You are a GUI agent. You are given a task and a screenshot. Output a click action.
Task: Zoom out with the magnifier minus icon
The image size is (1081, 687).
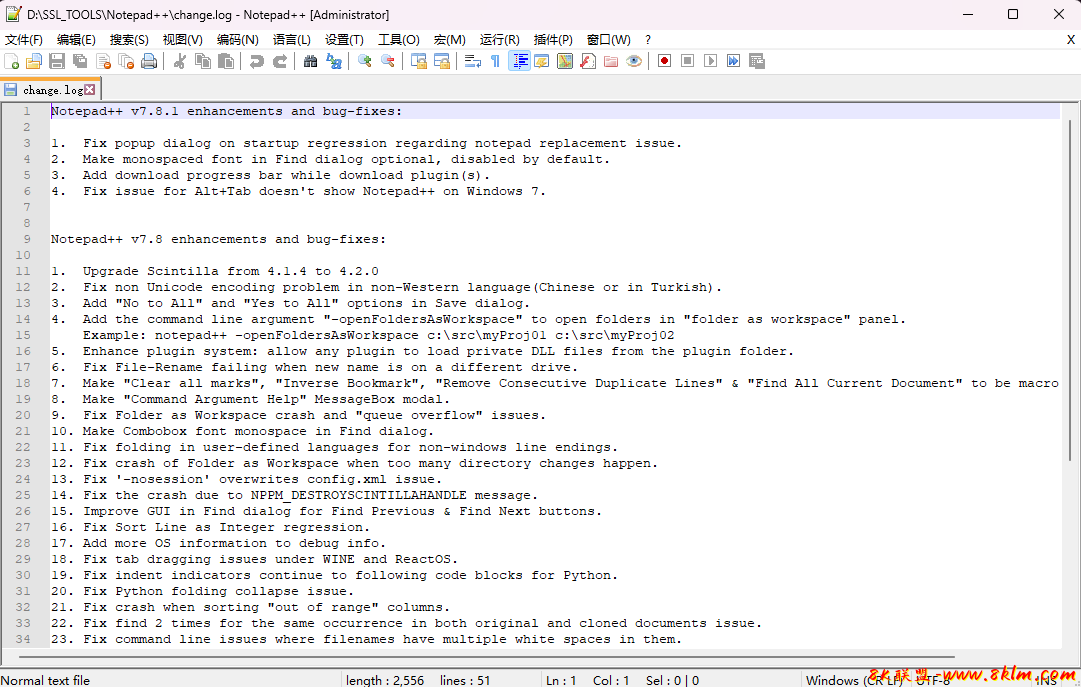pos(387,61)
